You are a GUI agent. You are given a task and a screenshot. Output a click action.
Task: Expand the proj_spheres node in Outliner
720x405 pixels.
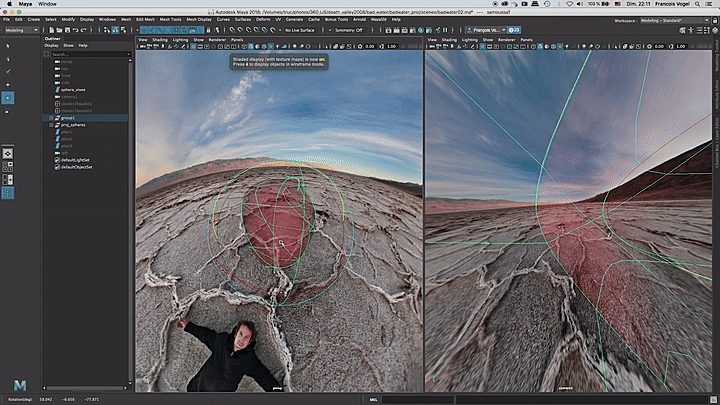coord(52,126)
